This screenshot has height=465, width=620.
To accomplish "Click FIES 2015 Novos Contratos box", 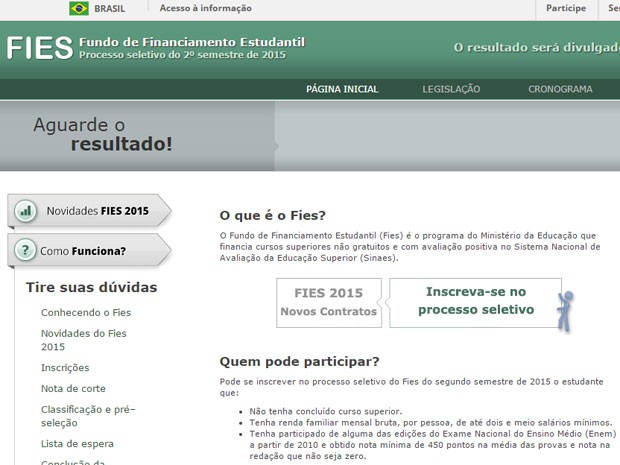I will [x=329, y=303].
